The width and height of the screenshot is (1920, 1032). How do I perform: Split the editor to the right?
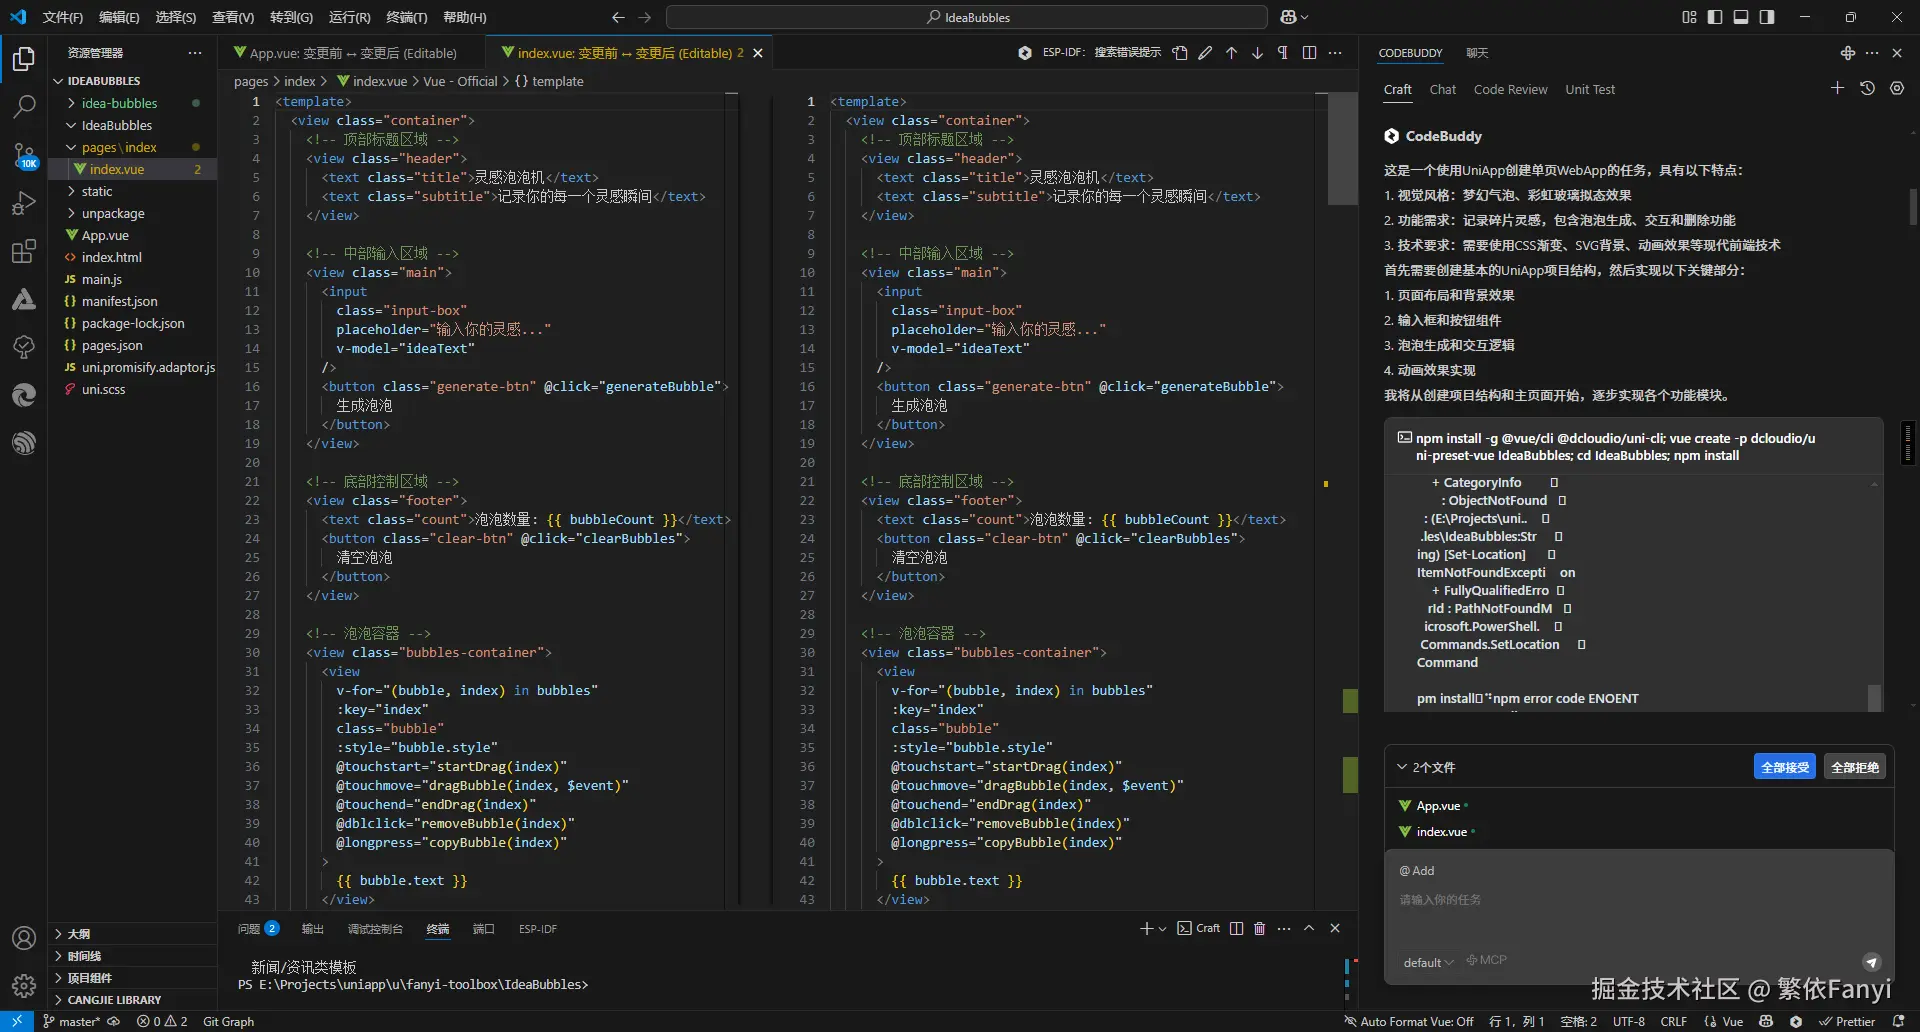click(x=1309, y=53)
